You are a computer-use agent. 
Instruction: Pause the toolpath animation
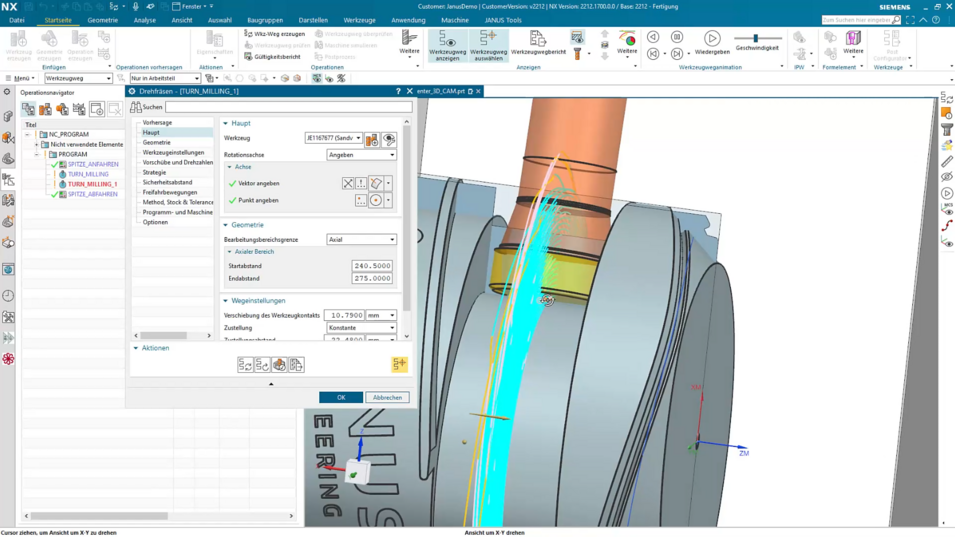coord(677,37)
